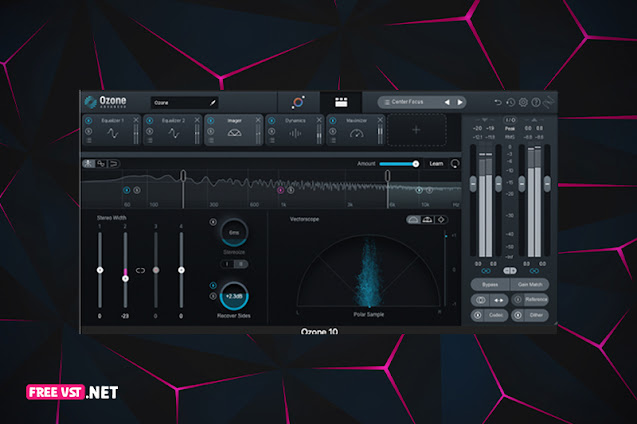This screenshot has height=424, width=637.
Task: Select the Imager module
Action: (234, 130)
